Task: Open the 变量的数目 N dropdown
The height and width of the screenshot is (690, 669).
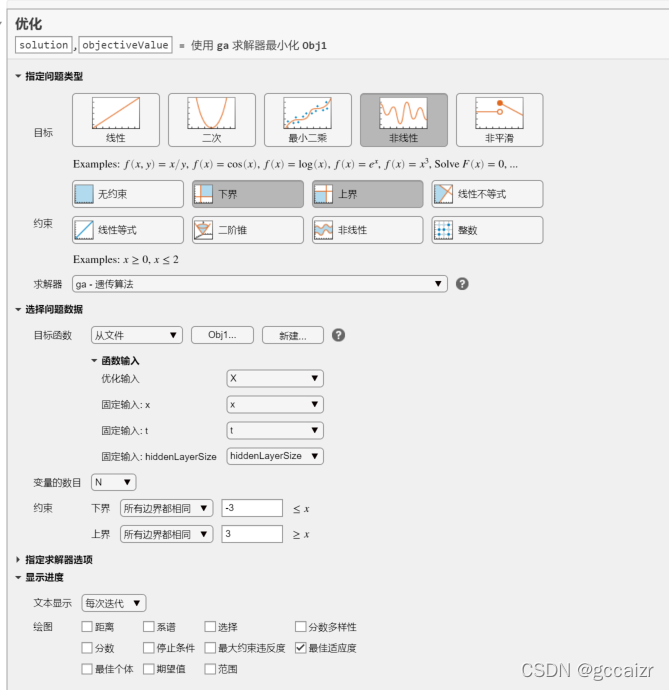Action: click(114, 482)
